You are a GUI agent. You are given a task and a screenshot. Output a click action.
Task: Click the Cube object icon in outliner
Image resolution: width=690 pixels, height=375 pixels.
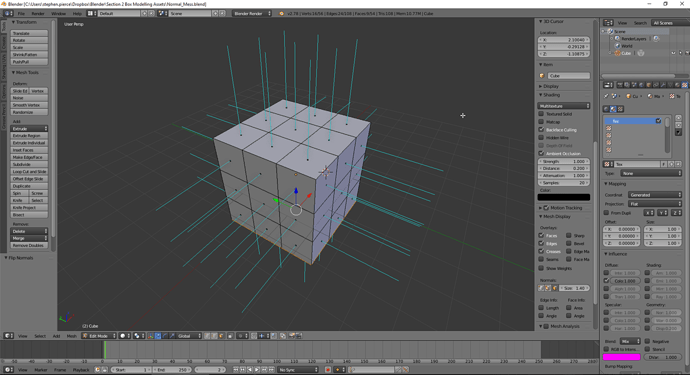click(x=617, y=53)
